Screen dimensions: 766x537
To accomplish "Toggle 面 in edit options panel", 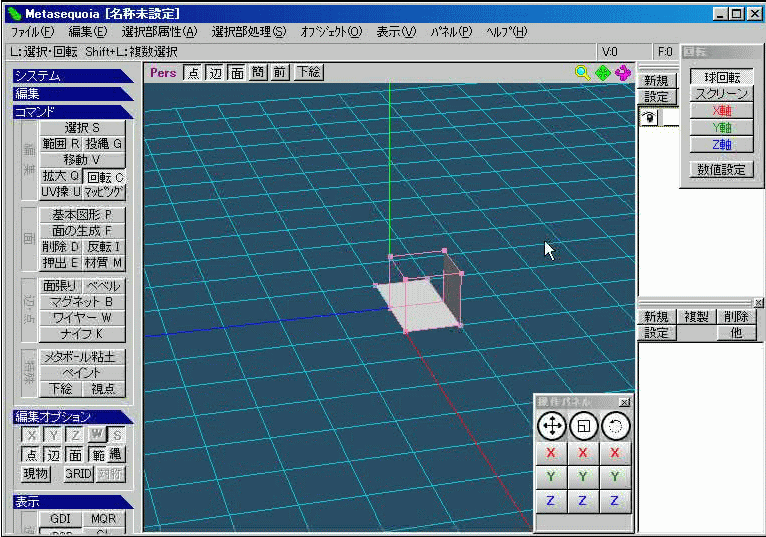I will [x=75, y=455].
